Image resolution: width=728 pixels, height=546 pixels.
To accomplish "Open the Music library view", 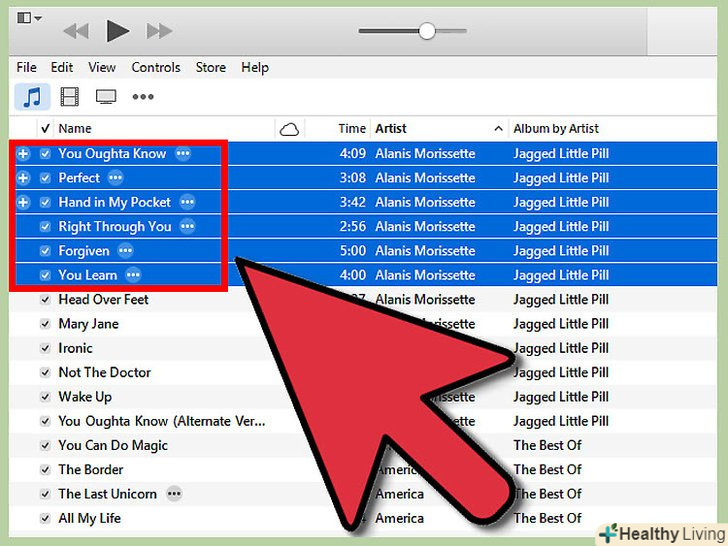I will (x=32, y=97).
